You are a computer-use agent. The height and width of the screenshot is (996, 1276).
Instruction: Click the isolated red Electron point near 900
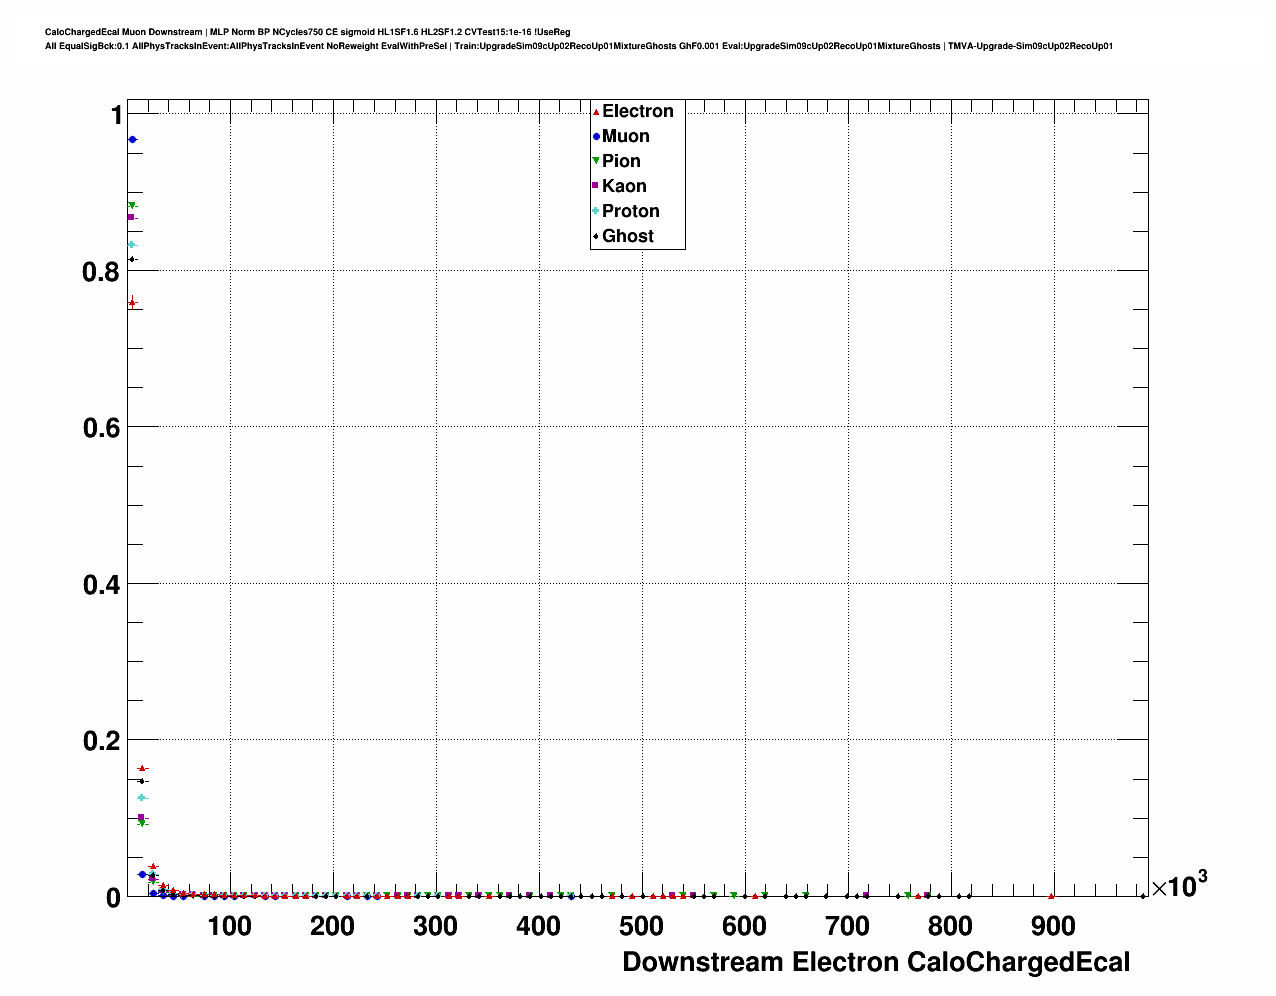(1051, 896)
